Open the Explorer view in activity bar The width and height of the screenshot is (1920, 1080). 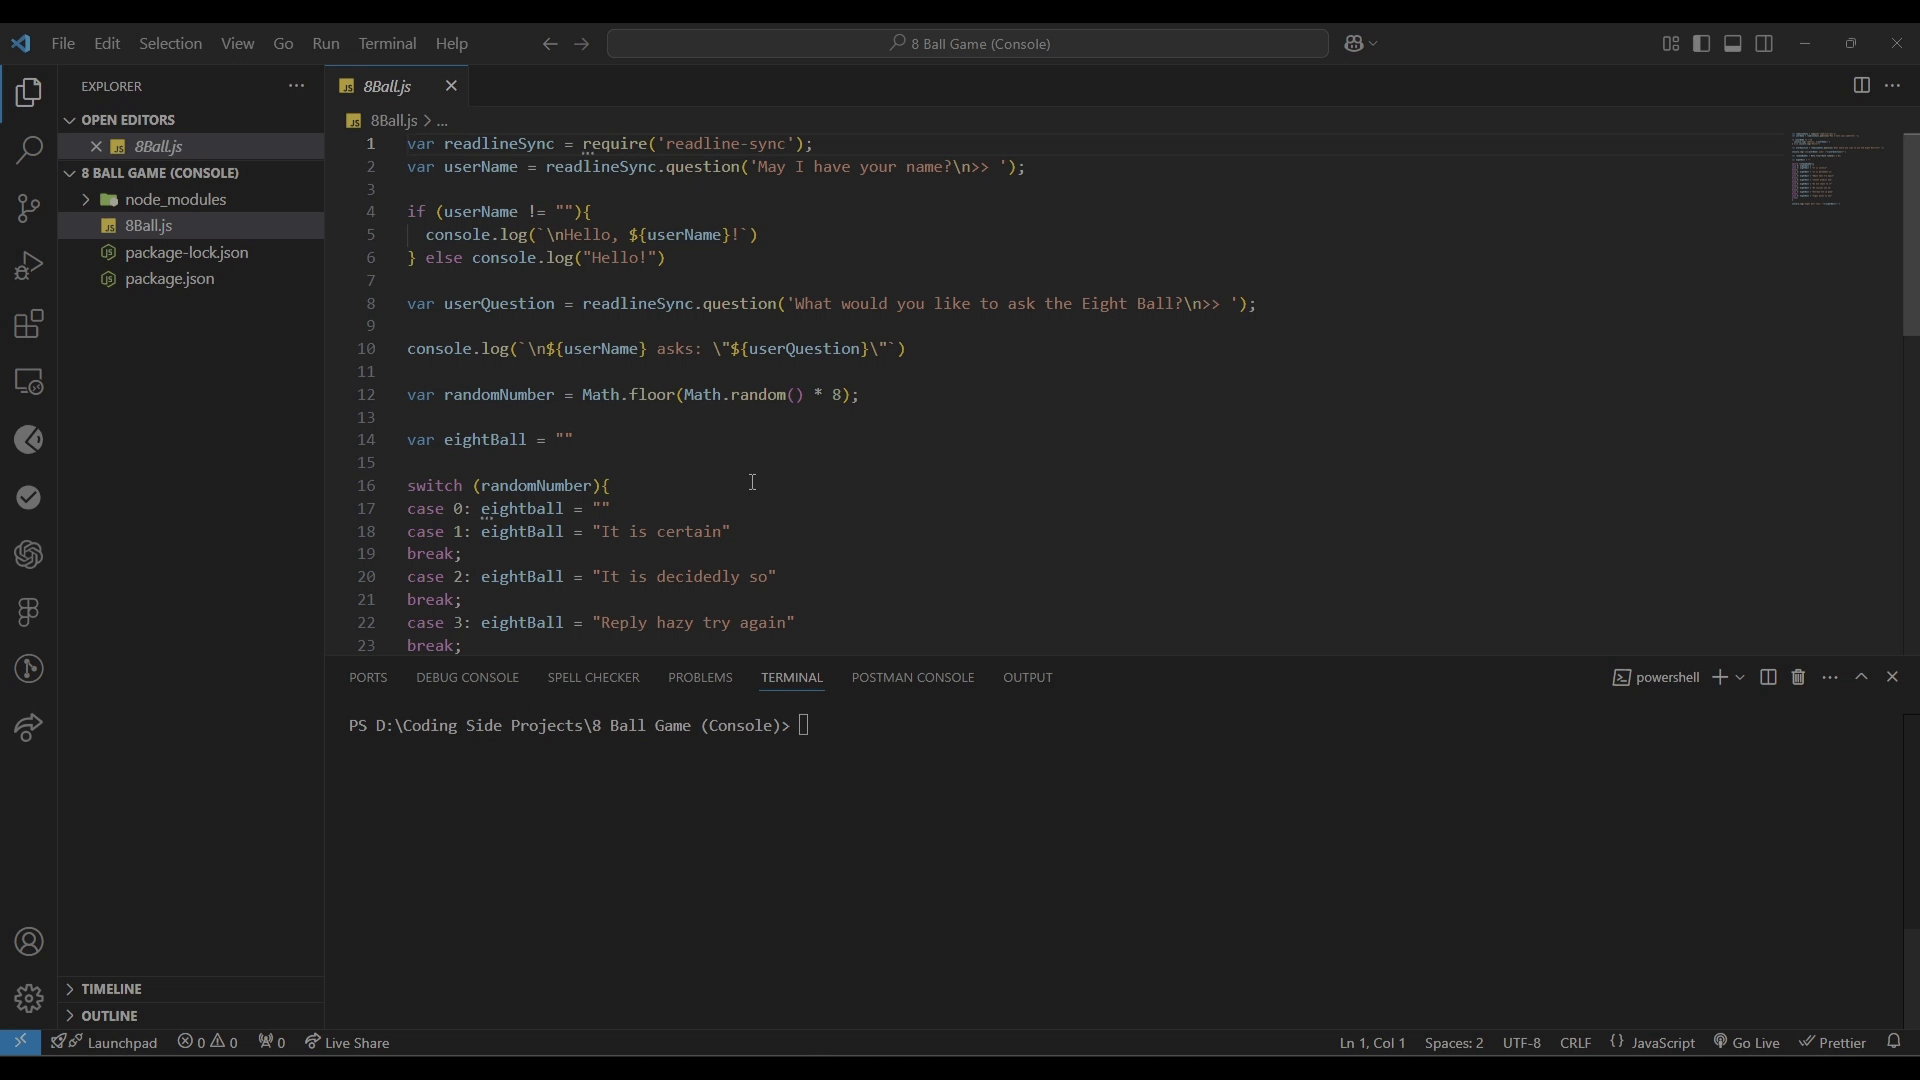click(29, 93)
